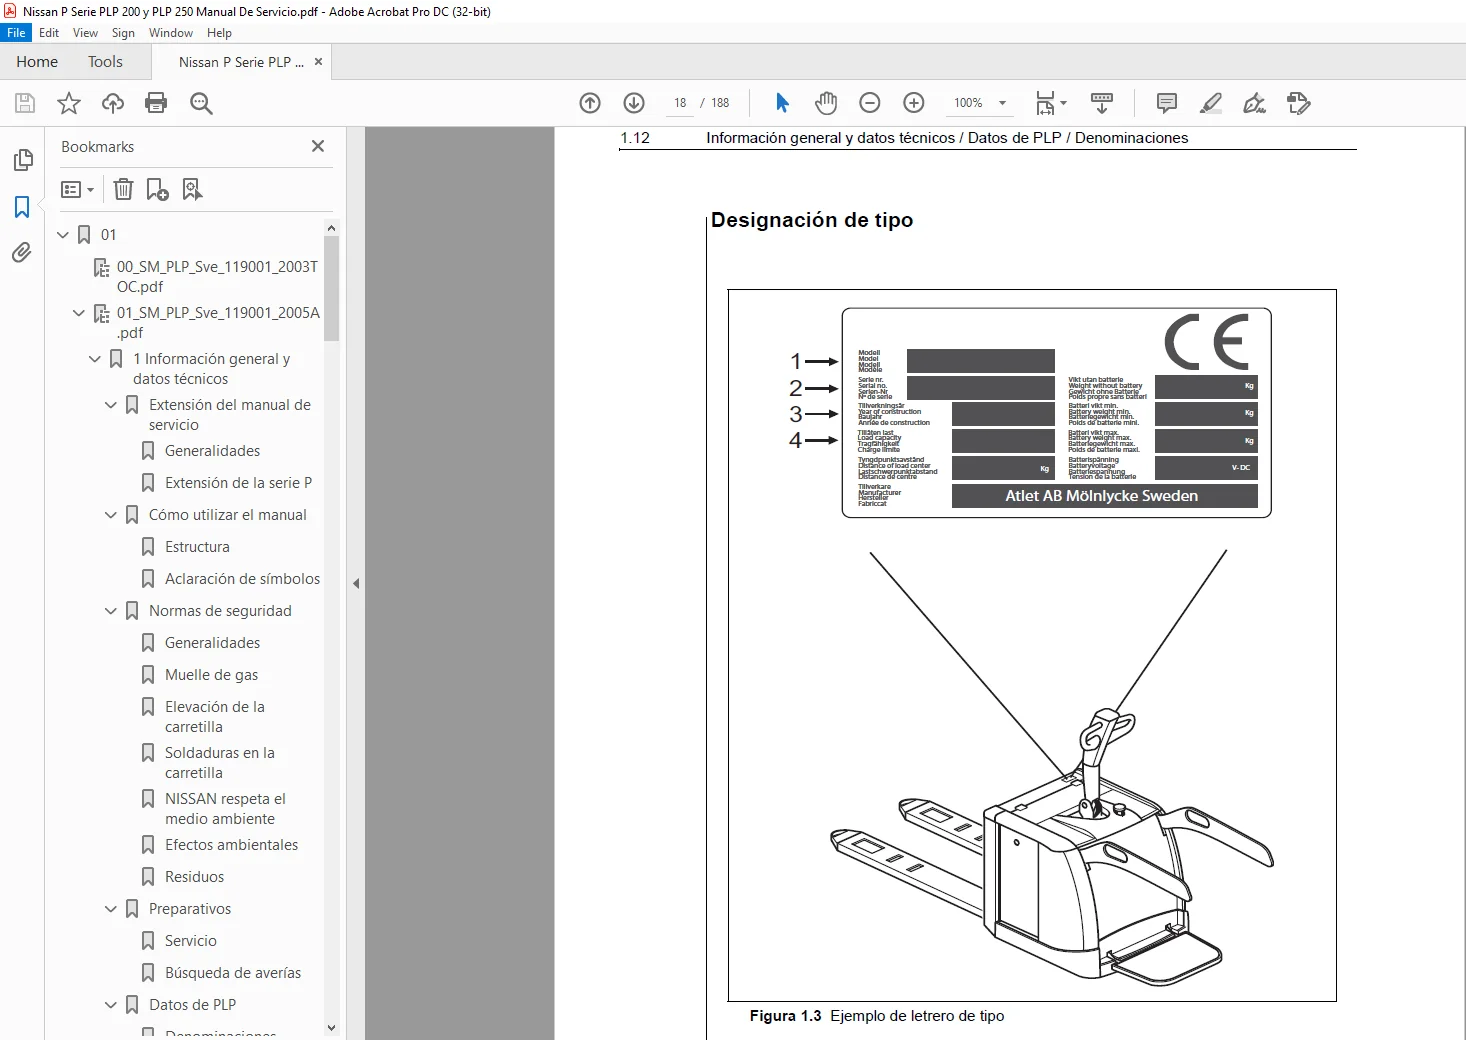This screenshot has height=1040, width=1466.
Task: Collapse the Datos de PLP section
Action: 111,1005
